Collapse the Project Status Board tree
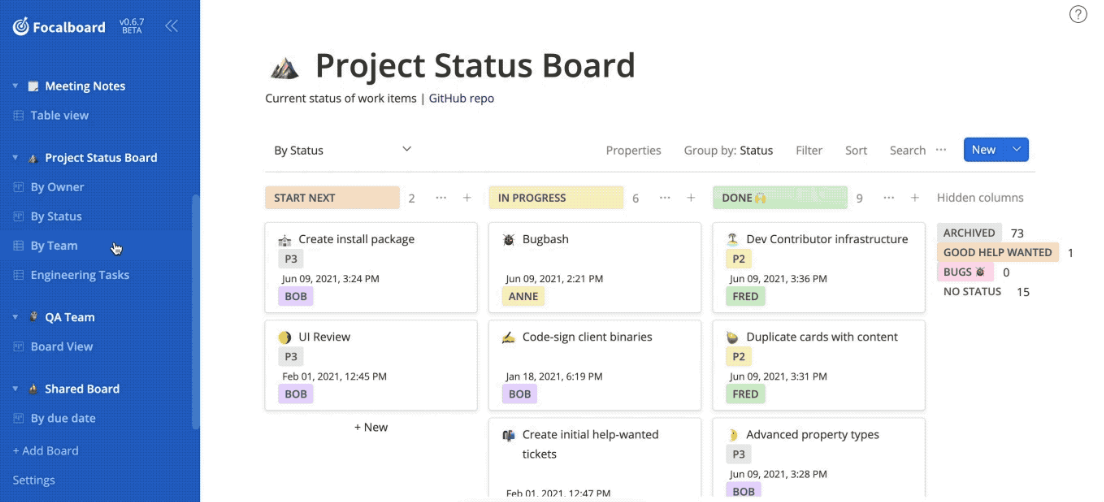The image size is (1104, 502). [15, 158]
